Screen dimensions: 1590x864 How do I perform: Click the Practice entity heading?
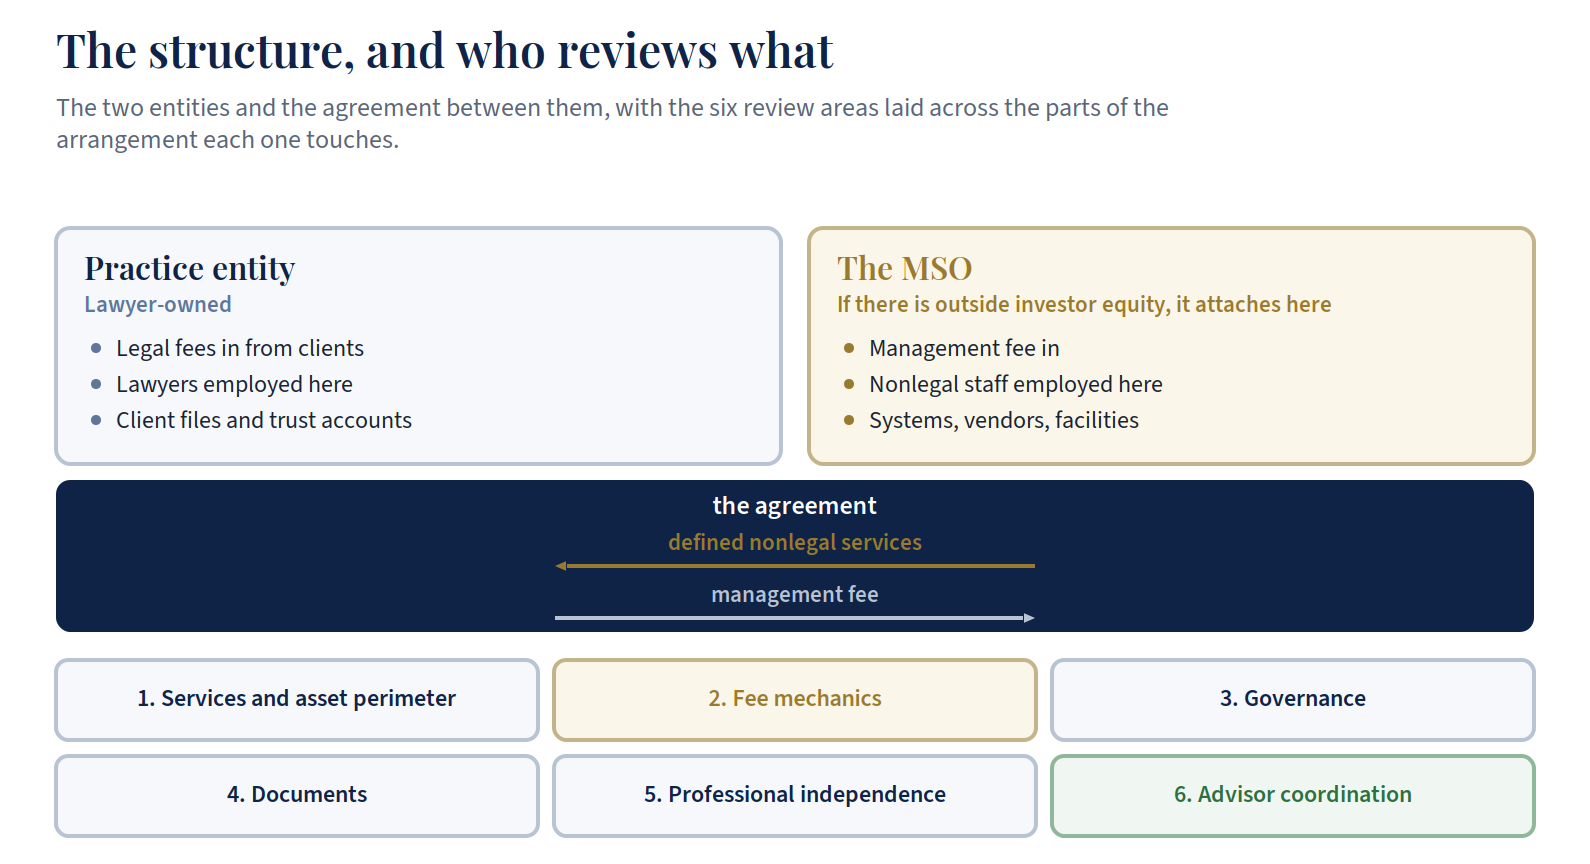coord(190,268)
